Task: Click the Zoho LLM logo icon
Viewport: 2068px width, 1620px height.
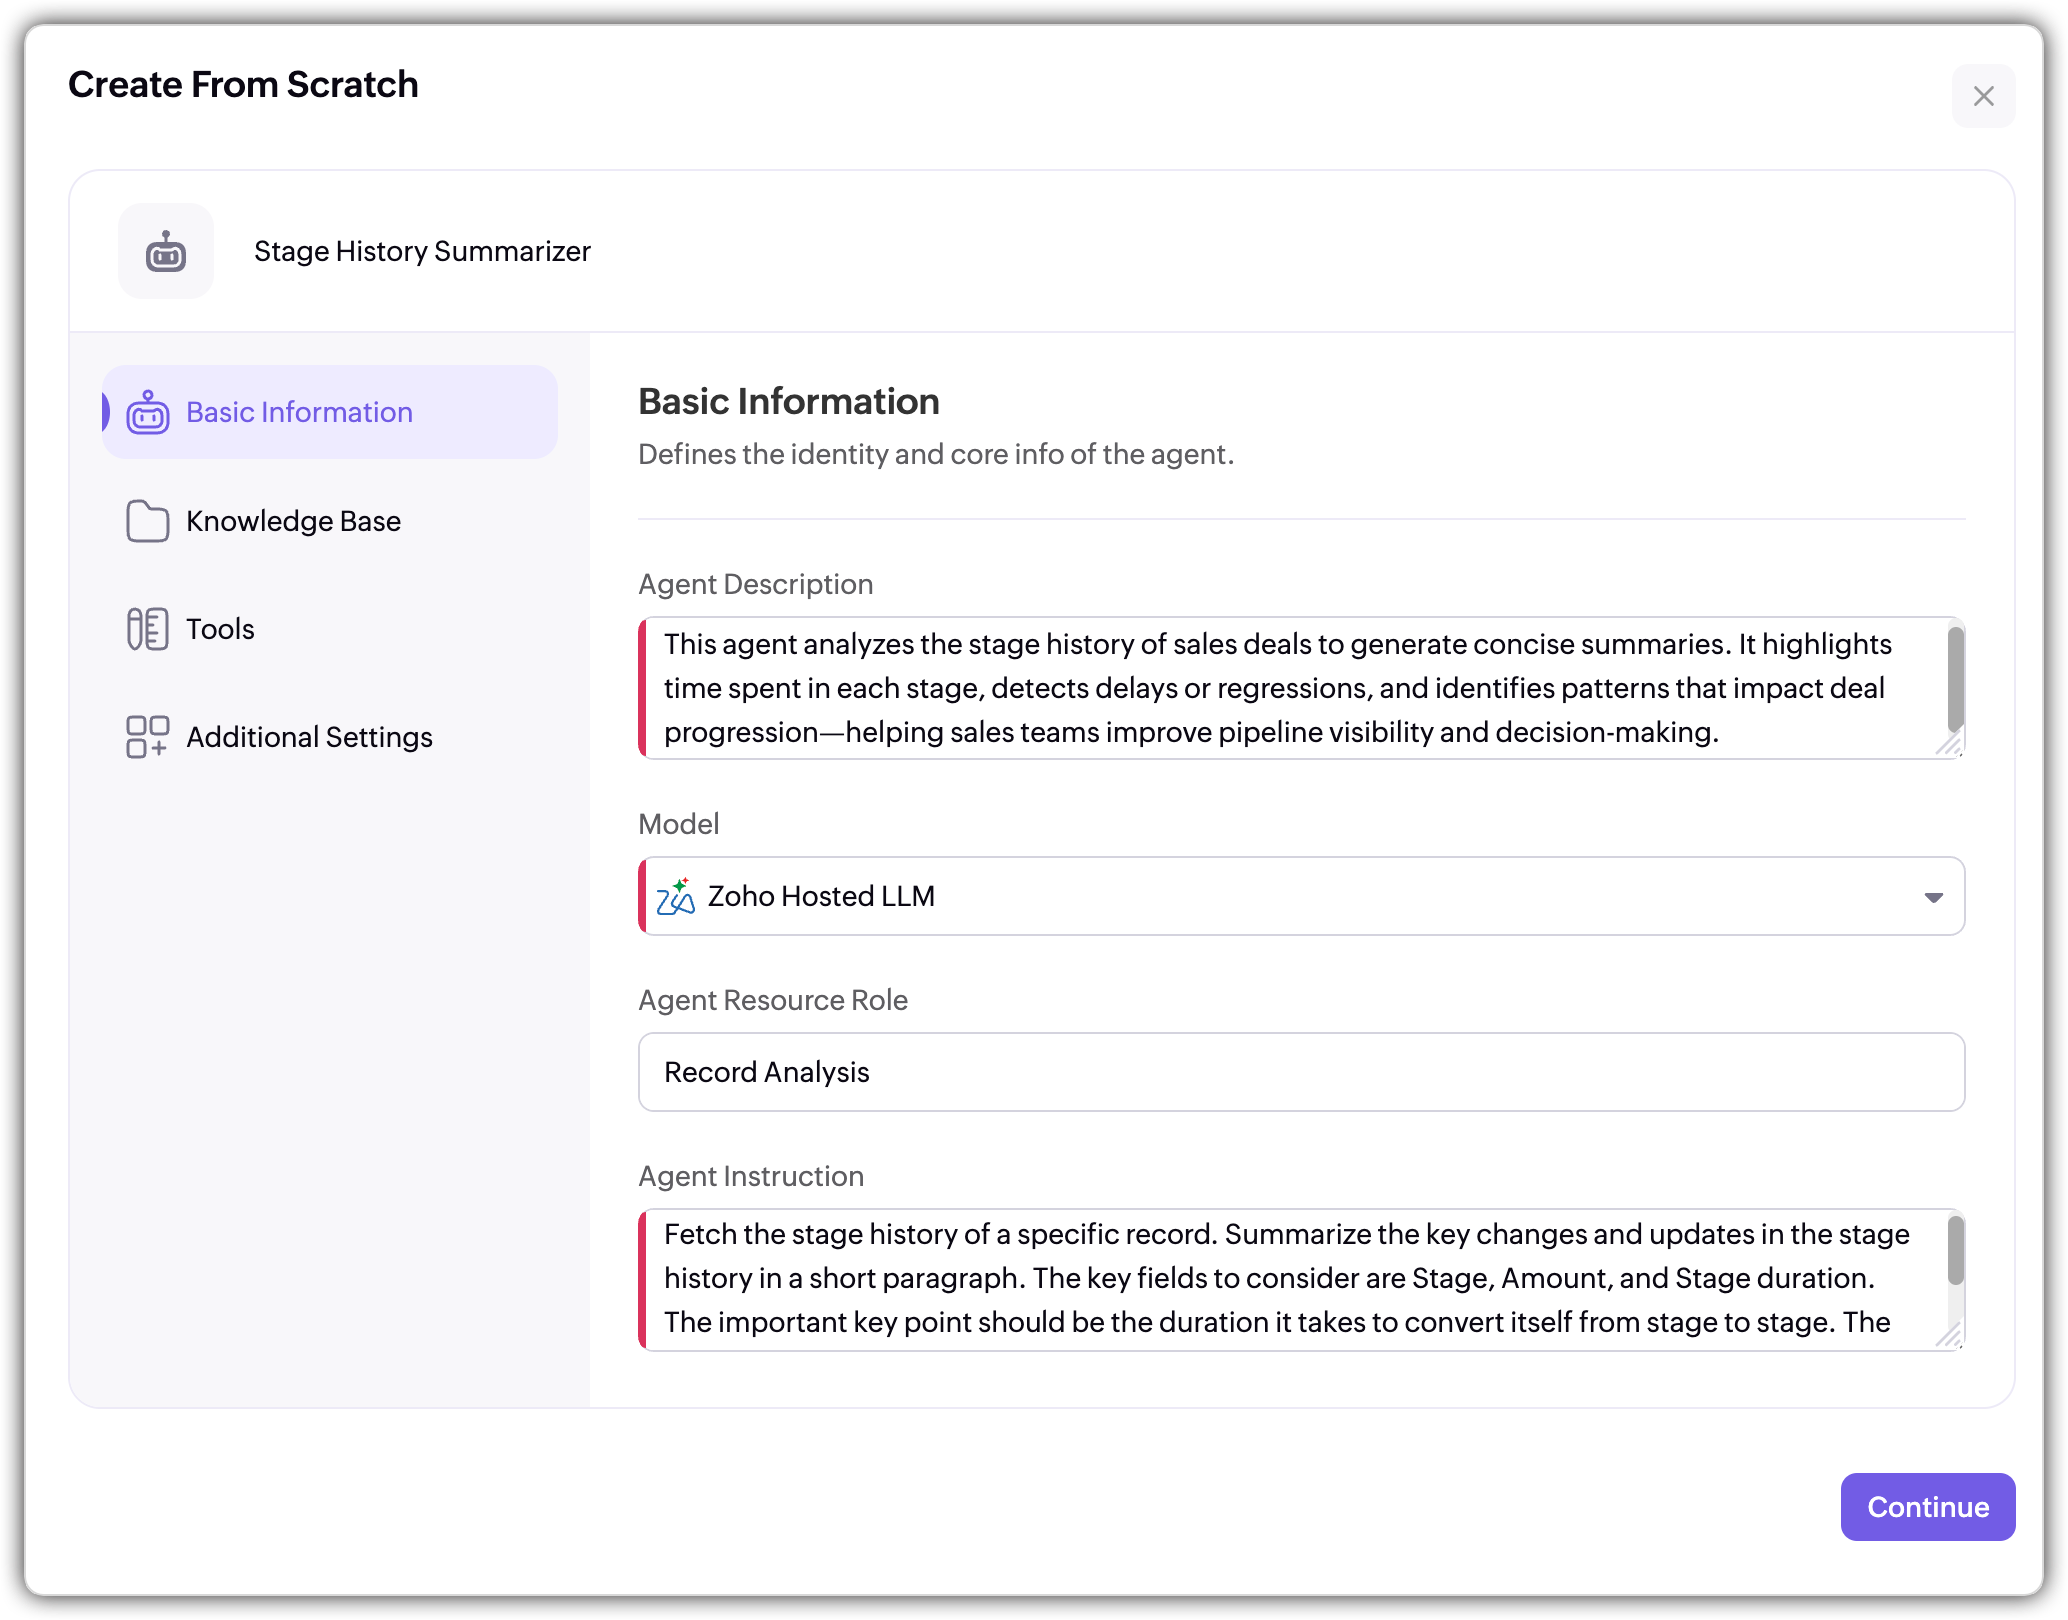Action: [676, 896]
